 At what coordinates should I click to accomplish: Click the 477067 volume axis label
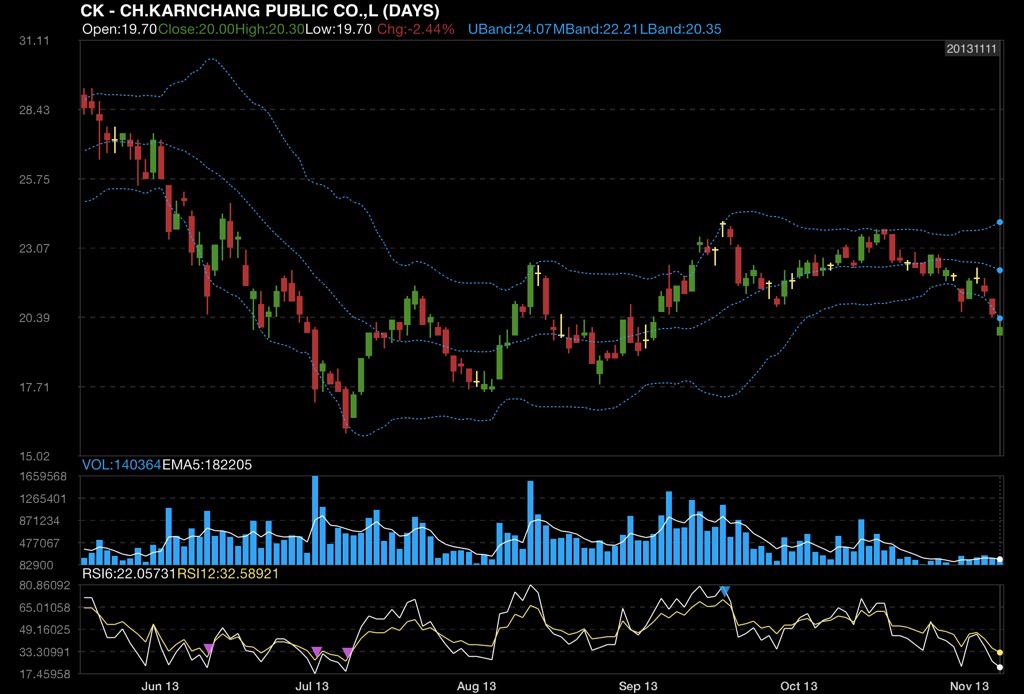coord(40,543)
